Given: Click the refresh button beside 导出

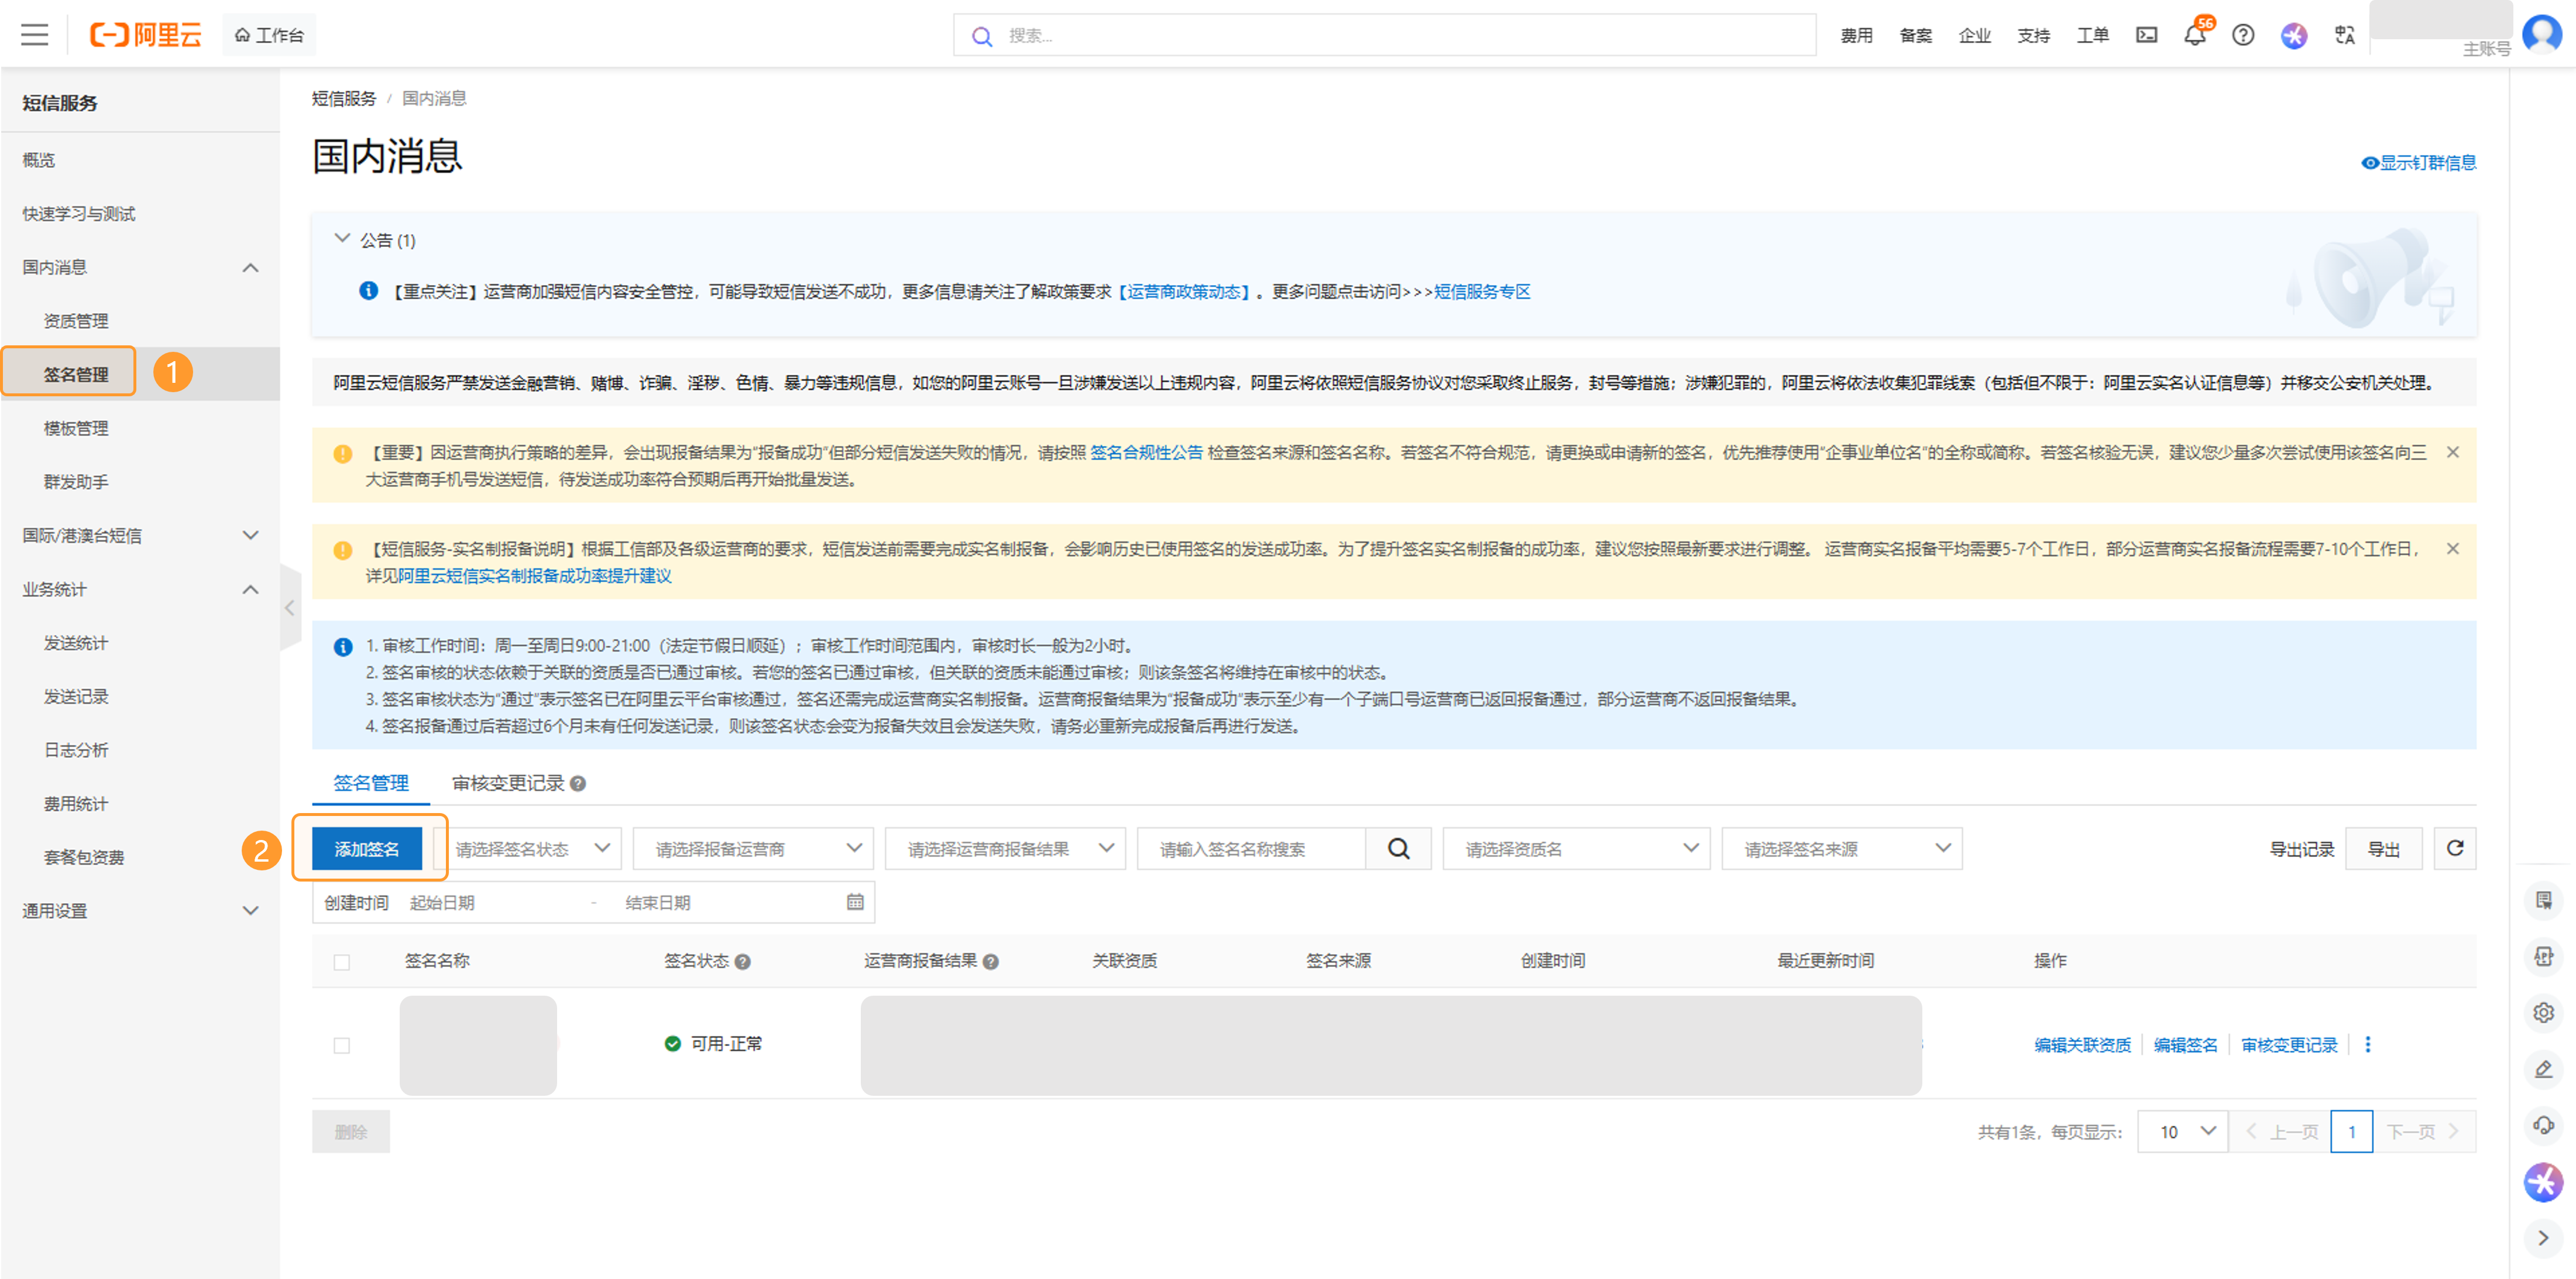Looking at the screenshot, I should (2454, 848).
